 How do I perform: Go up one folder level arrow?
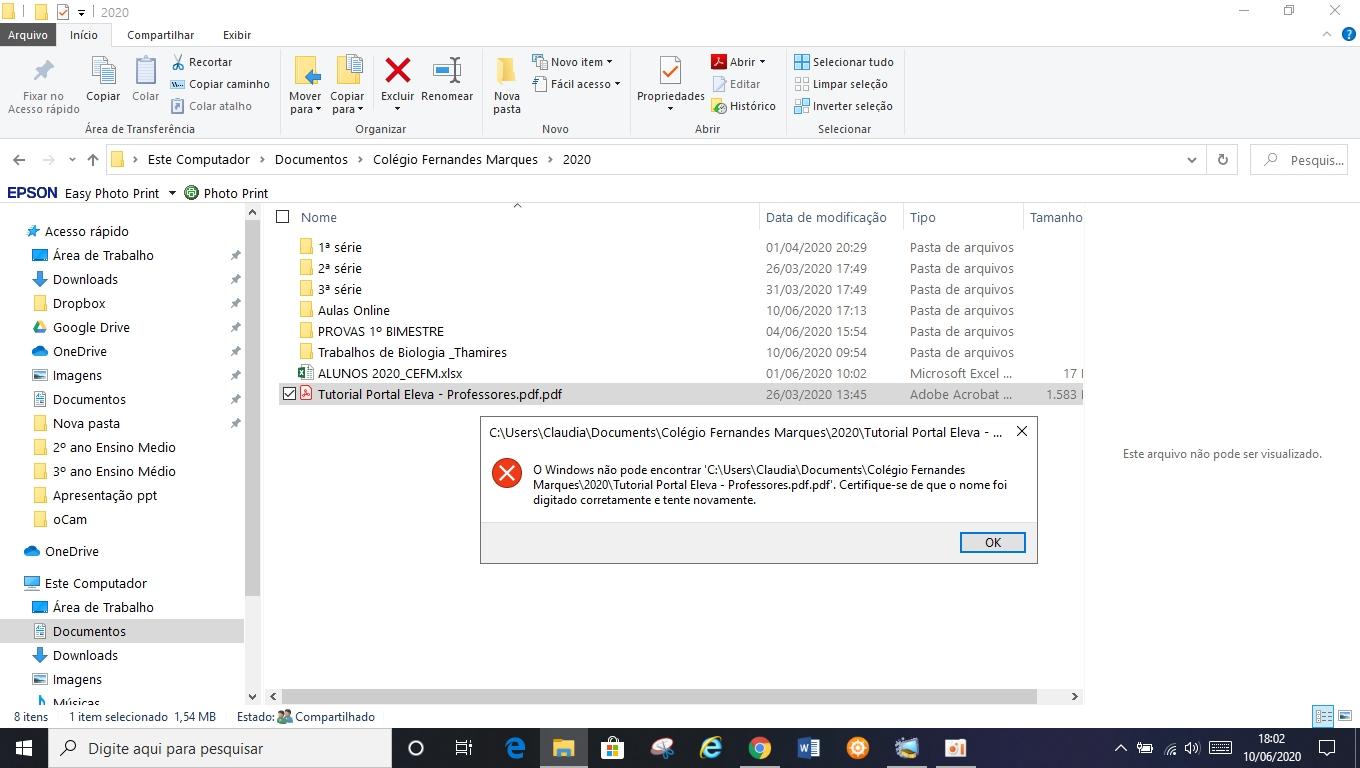[93, 160]
